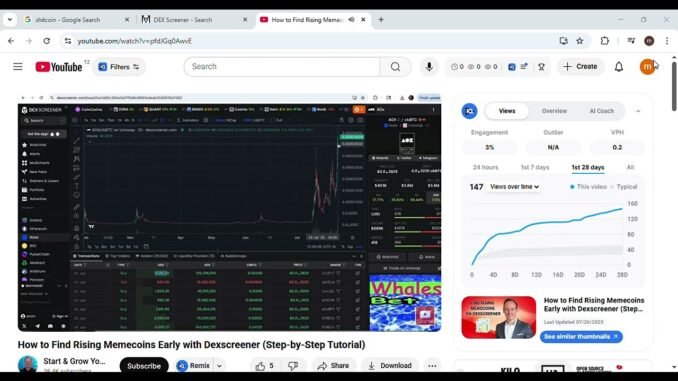Open the YouTube guide hamburger menu
Viewport: 678px width, 381px height.
18,67
